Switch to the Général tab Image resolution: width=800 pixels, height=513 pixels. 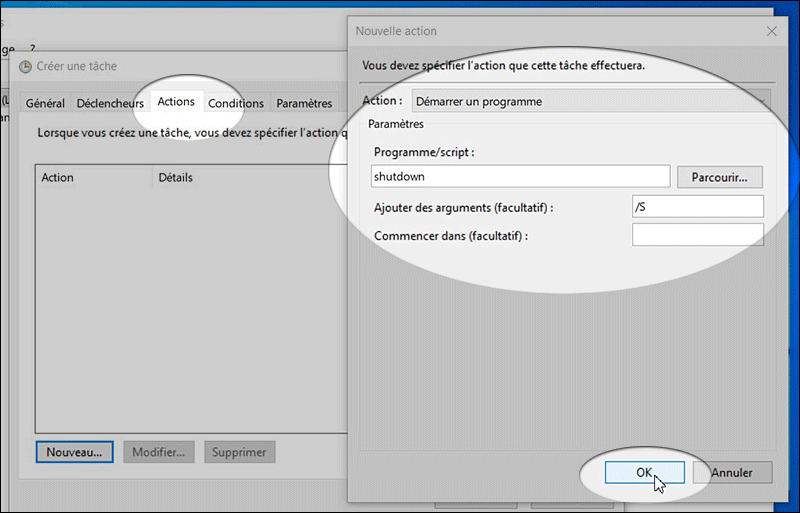[45, 103]
